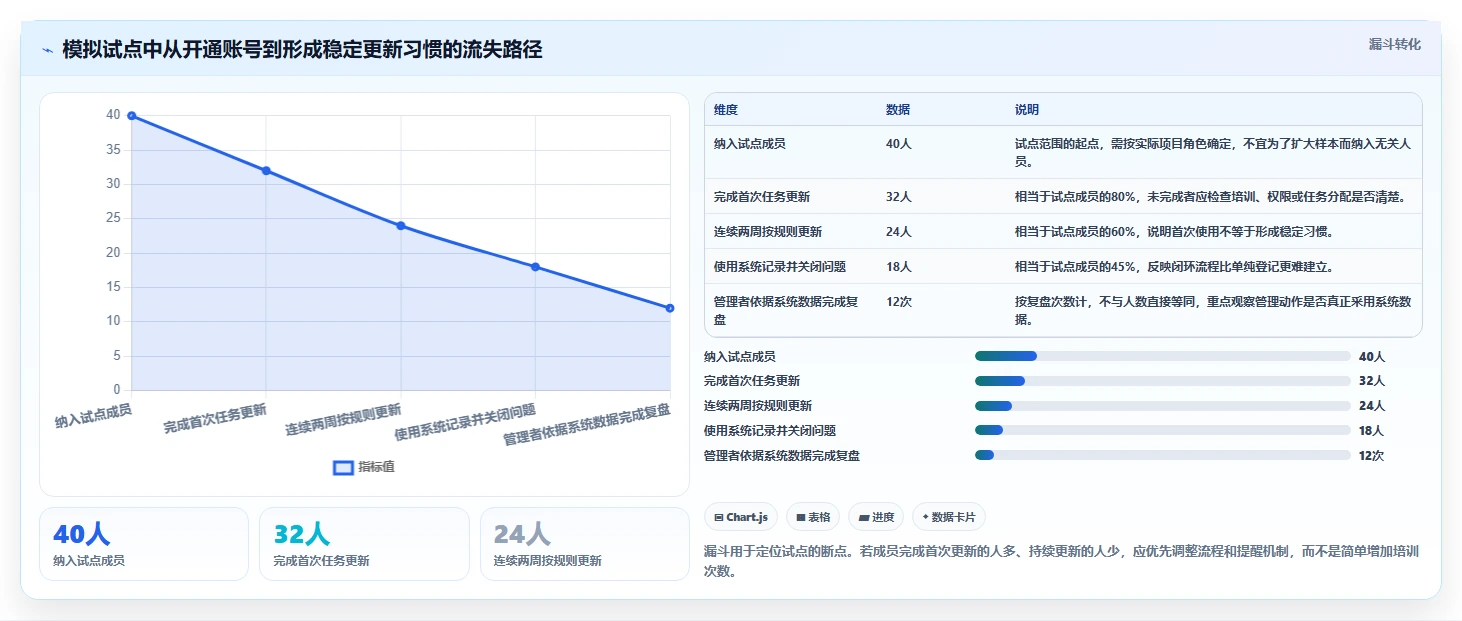The image size is (1462, 621).
Task: Click description starting 相当于试点成员的80%
Action: (1211, 197)
